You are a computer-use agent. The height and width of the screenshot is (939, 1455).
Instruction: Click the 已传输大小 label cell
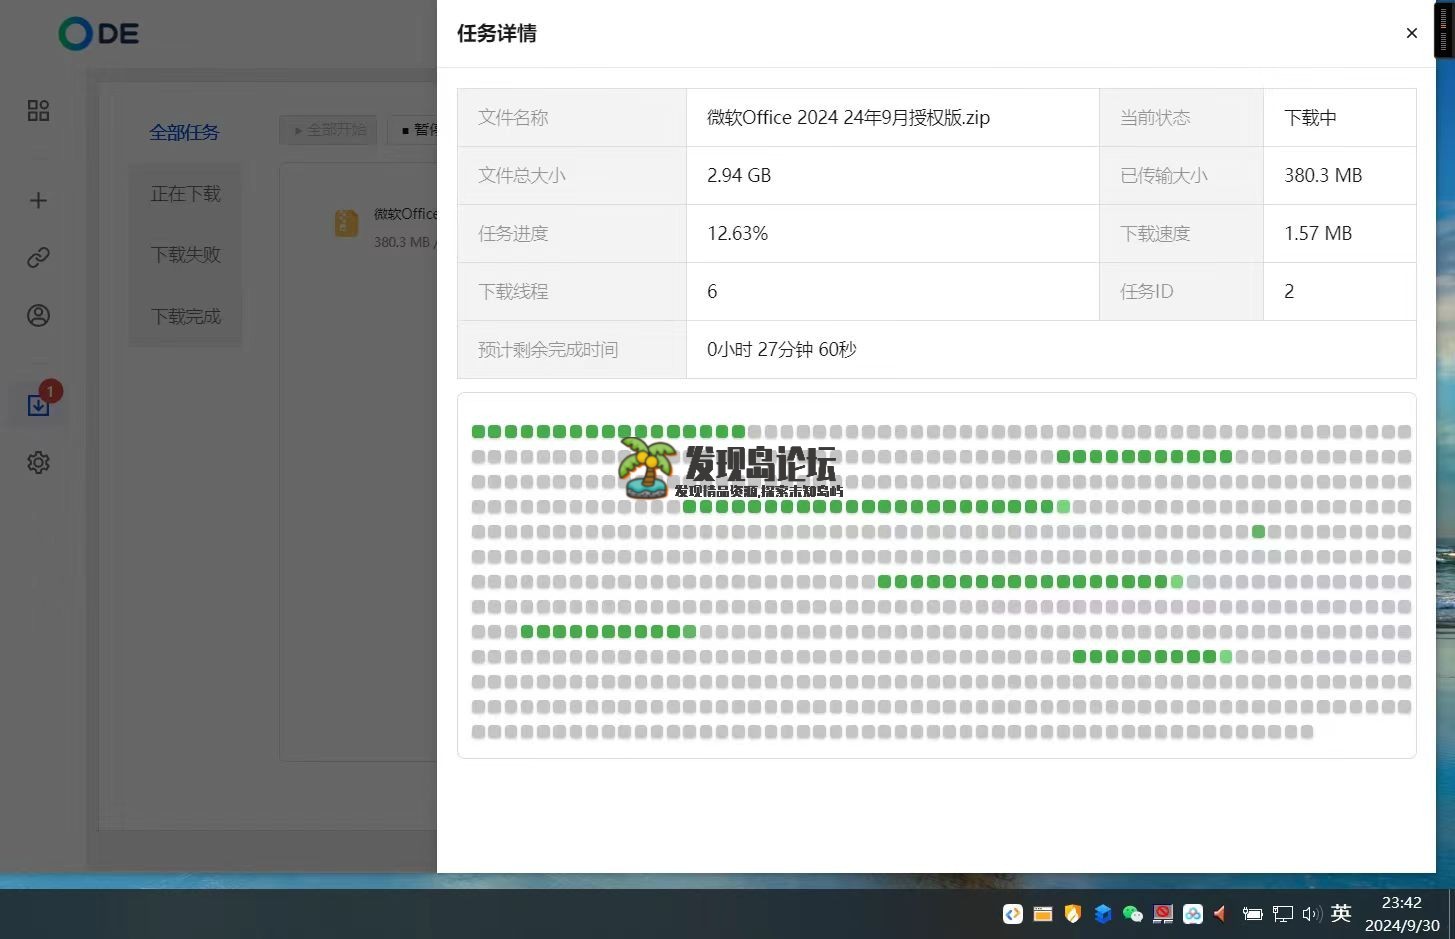[1181, 175]
